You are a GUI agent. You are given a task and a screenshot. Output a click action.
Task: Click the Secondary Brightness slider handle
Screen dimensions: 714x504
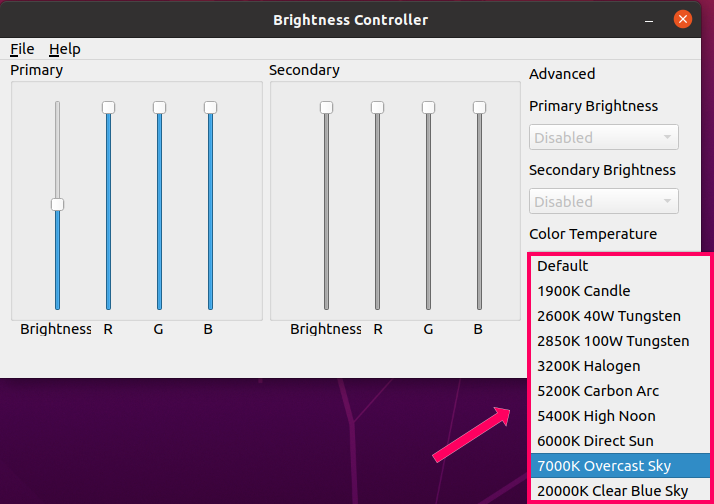pyautogui.click(x=326, y=107)
